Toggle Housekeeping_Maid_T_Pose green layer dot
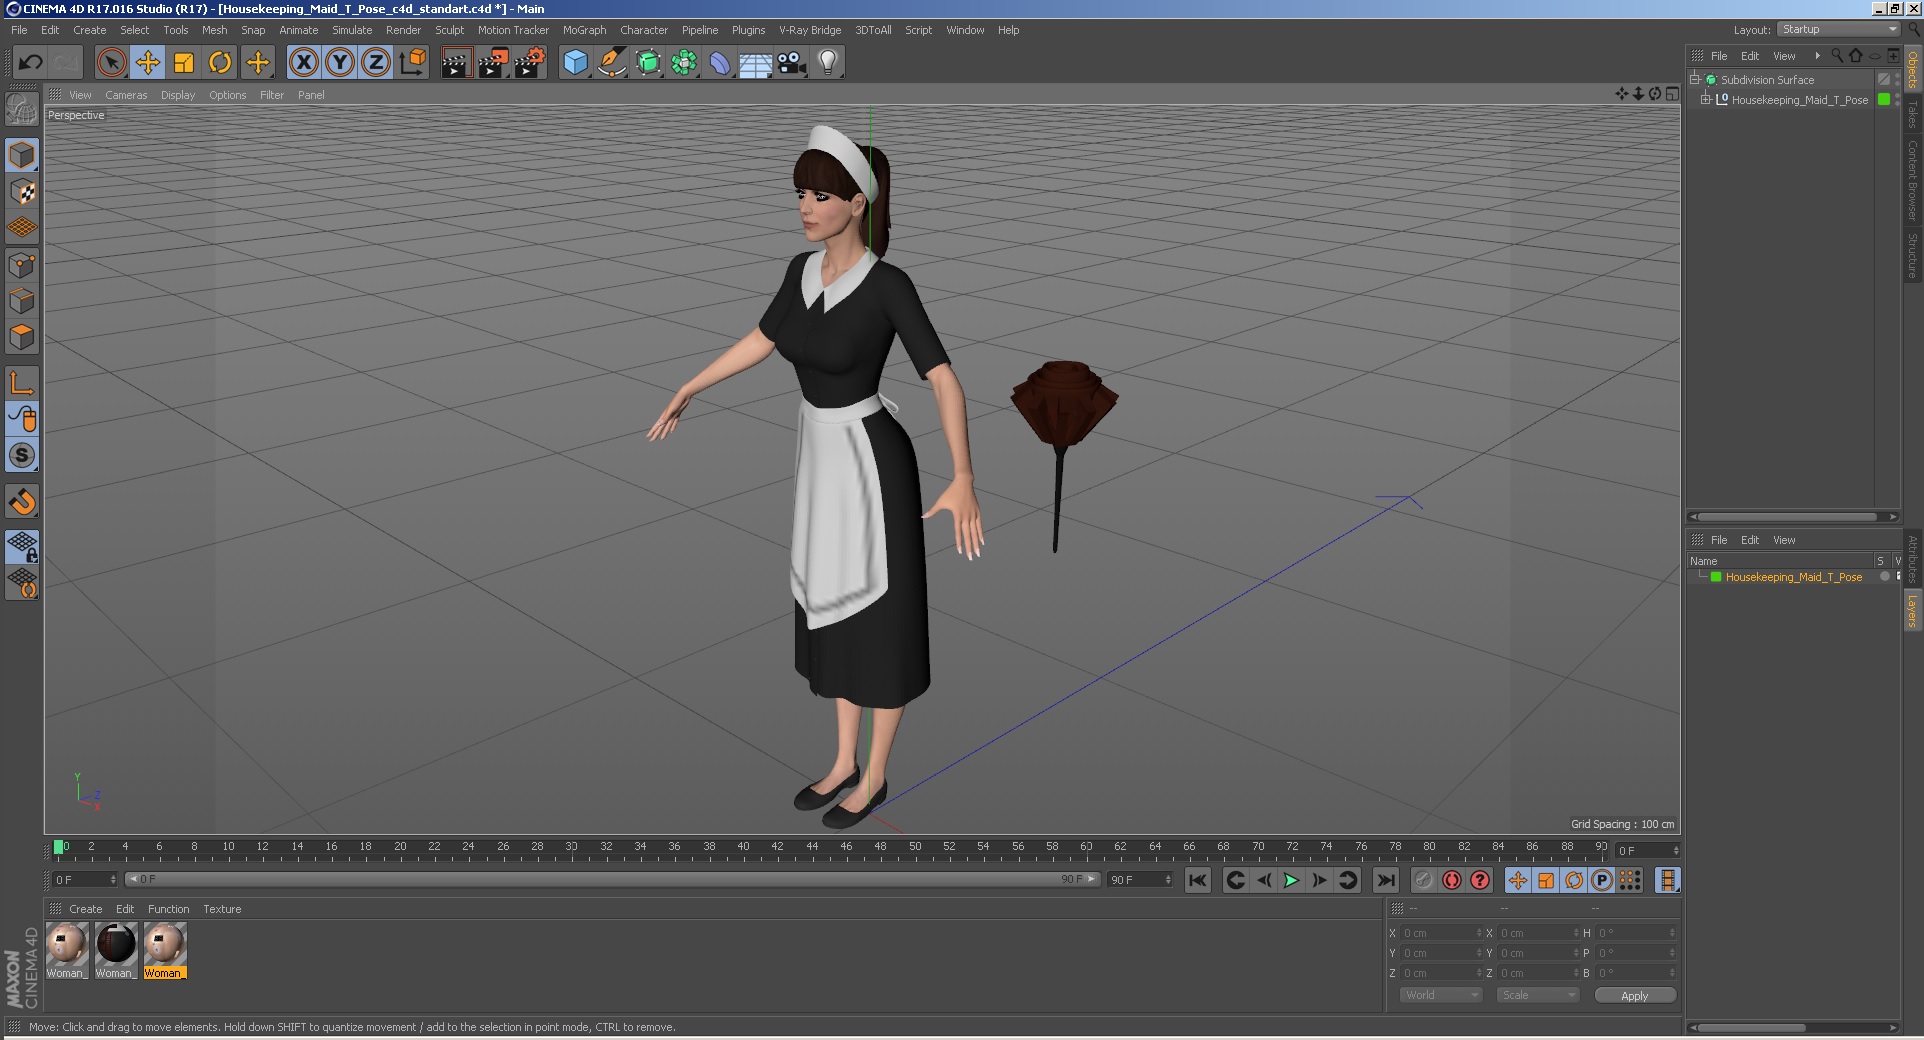This screenshot has width=1924, height=1040. click(1884, 99)
